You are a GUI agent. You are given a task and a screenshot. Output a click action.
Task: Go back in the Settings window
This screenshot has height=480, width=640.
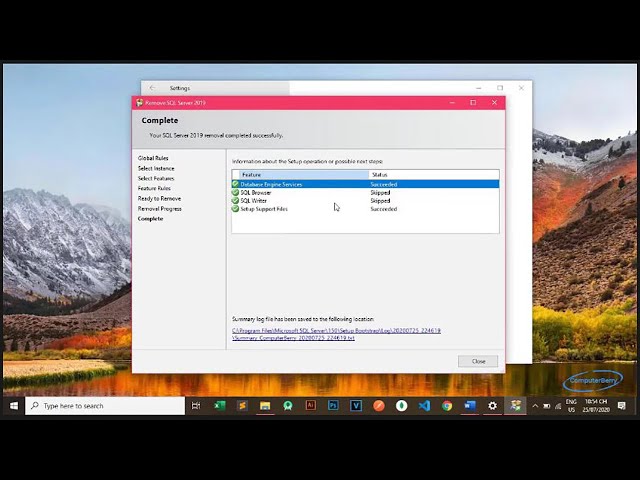tap(152, 88)
